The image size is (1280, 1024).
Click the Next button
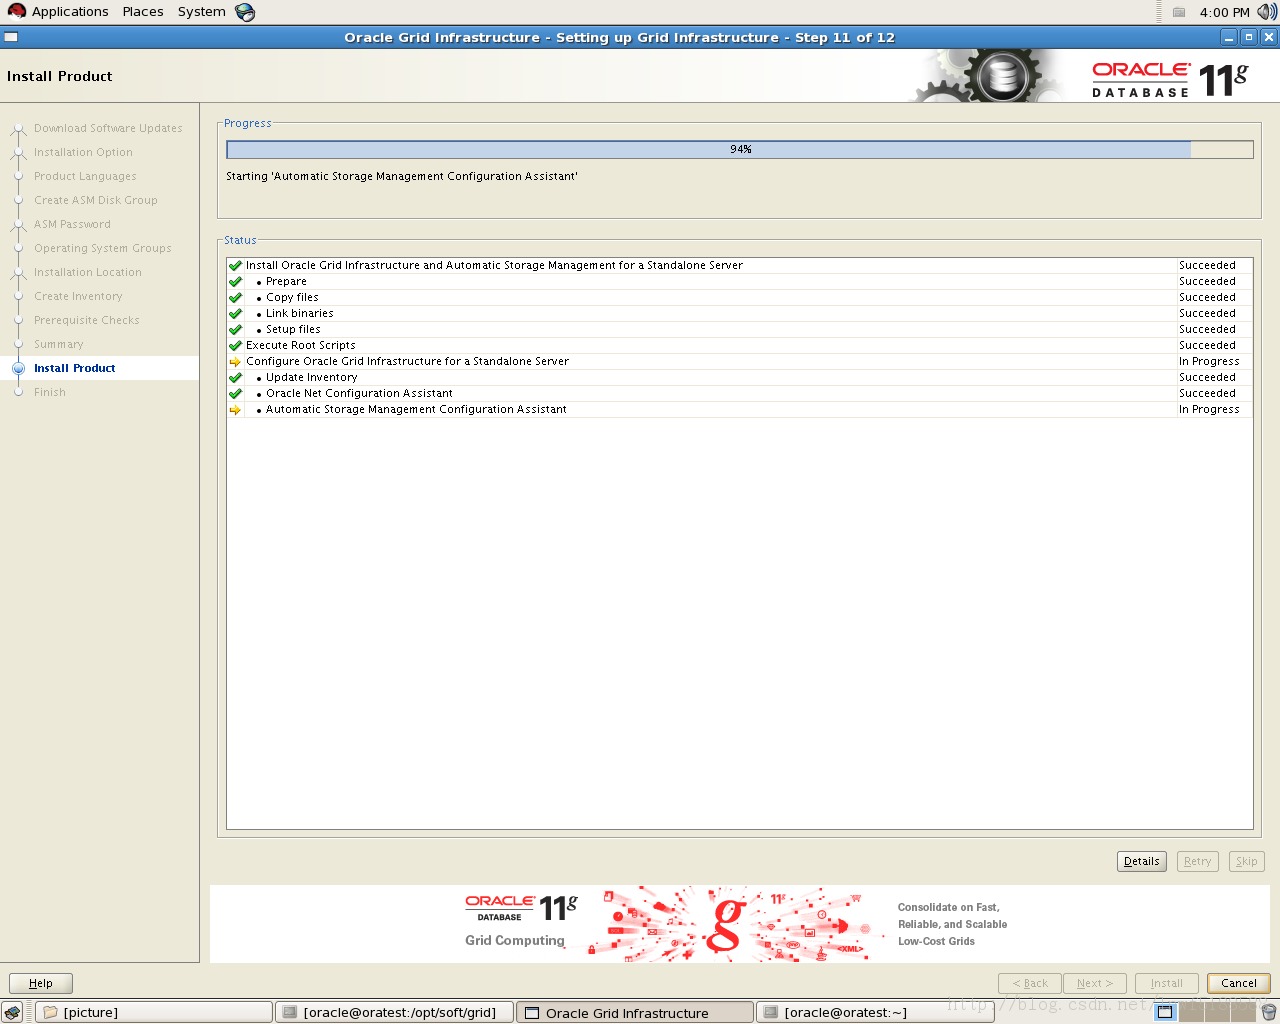pyautogui.click(x=1095, y=983)
